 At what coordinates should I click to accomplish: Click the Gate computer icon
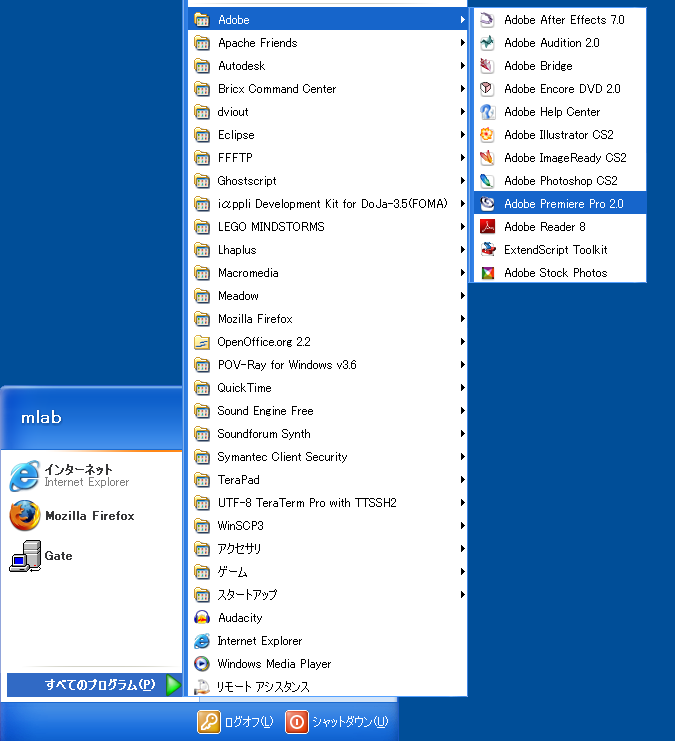(x=25, y=556)
